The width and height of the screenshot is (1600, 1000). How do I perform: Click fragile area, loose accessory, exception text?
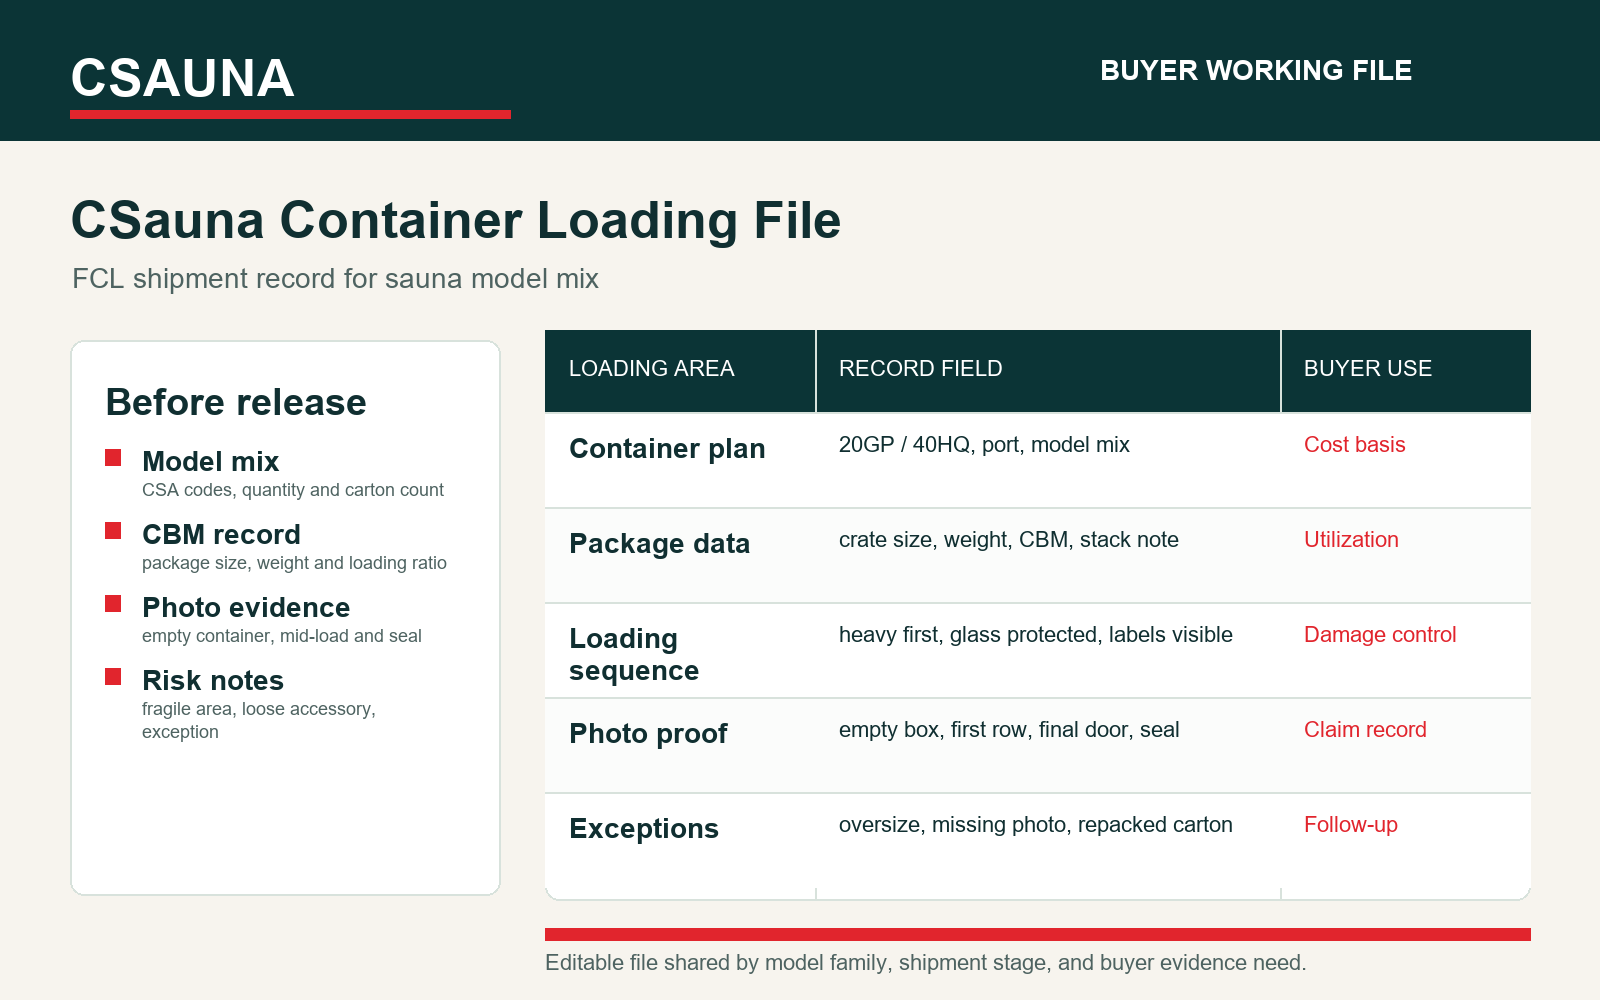pyautogui.click(x=259, y=720)
